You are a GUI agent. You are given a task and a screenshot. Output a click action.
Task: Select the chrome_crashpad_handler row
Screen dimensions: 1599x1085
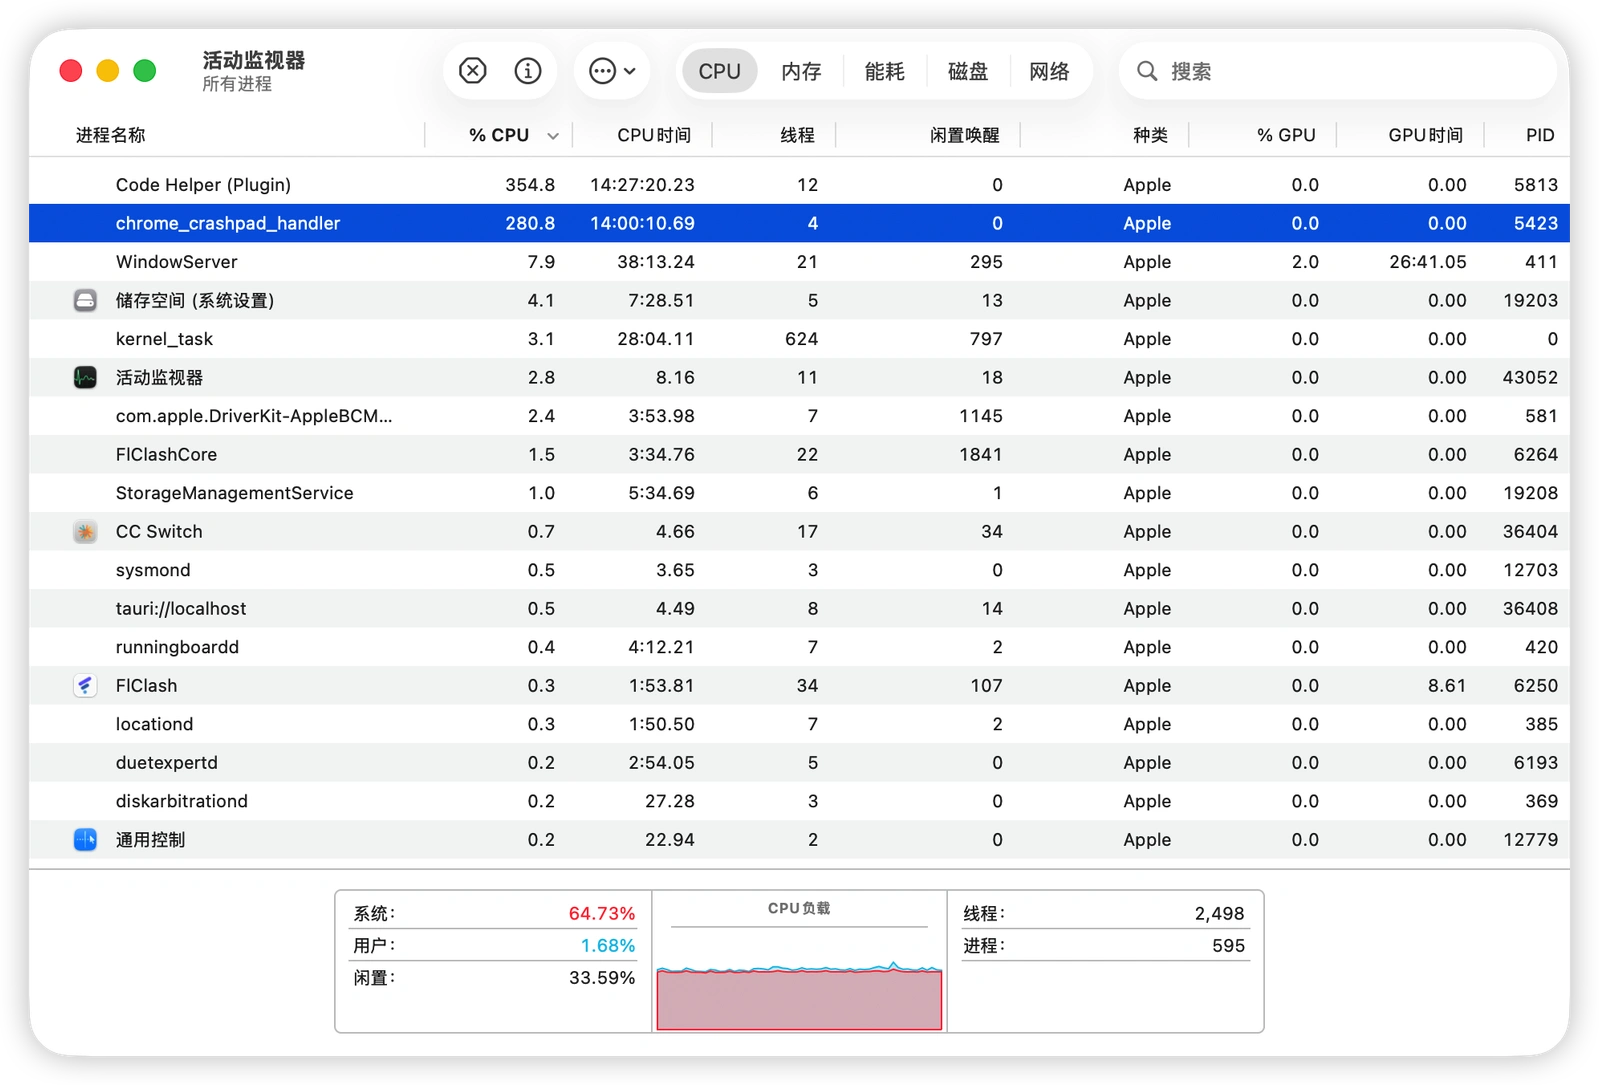(799, 223)
